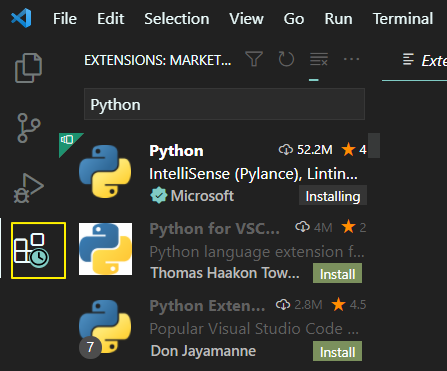Clear extensions search results

point(319,59)
